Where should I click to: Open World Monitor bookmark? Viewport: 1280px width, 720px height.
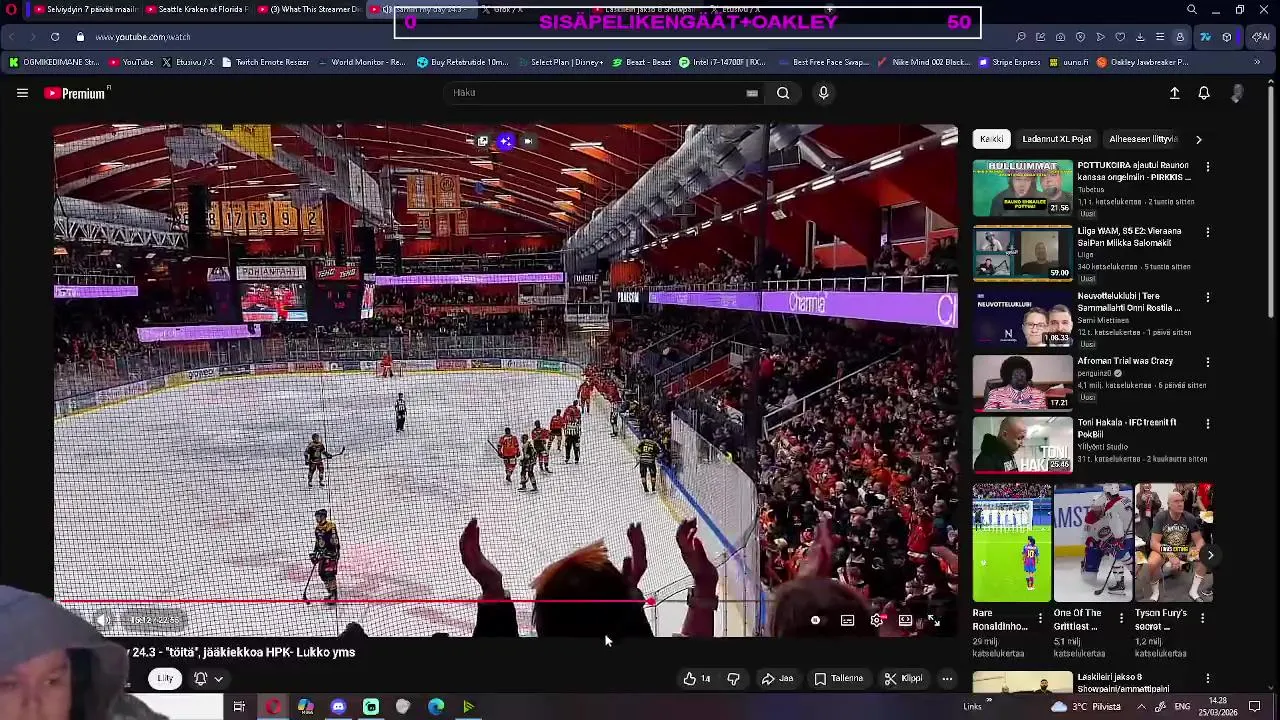pyautogui.click(x=362, y=62)
